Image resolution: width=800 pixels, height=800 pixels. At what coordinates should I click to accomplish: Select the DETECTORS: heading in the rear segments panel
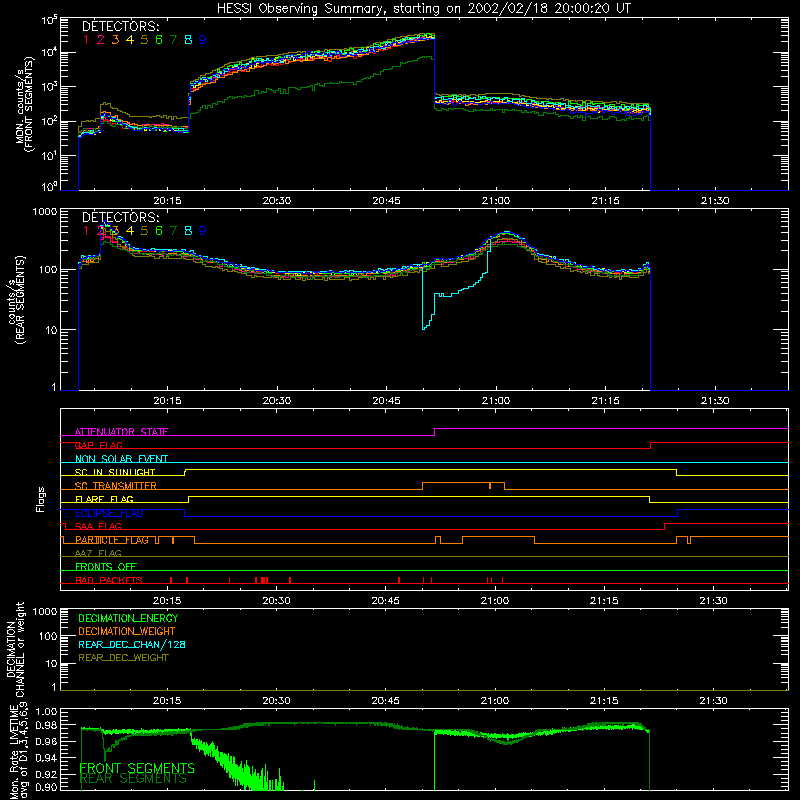pos(120,217)
